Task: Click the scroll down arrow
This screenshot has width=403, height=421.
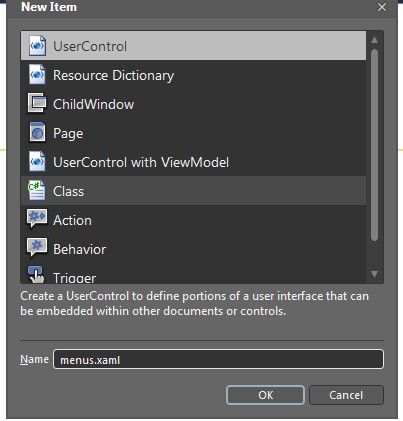Action: tap(375, 274)
